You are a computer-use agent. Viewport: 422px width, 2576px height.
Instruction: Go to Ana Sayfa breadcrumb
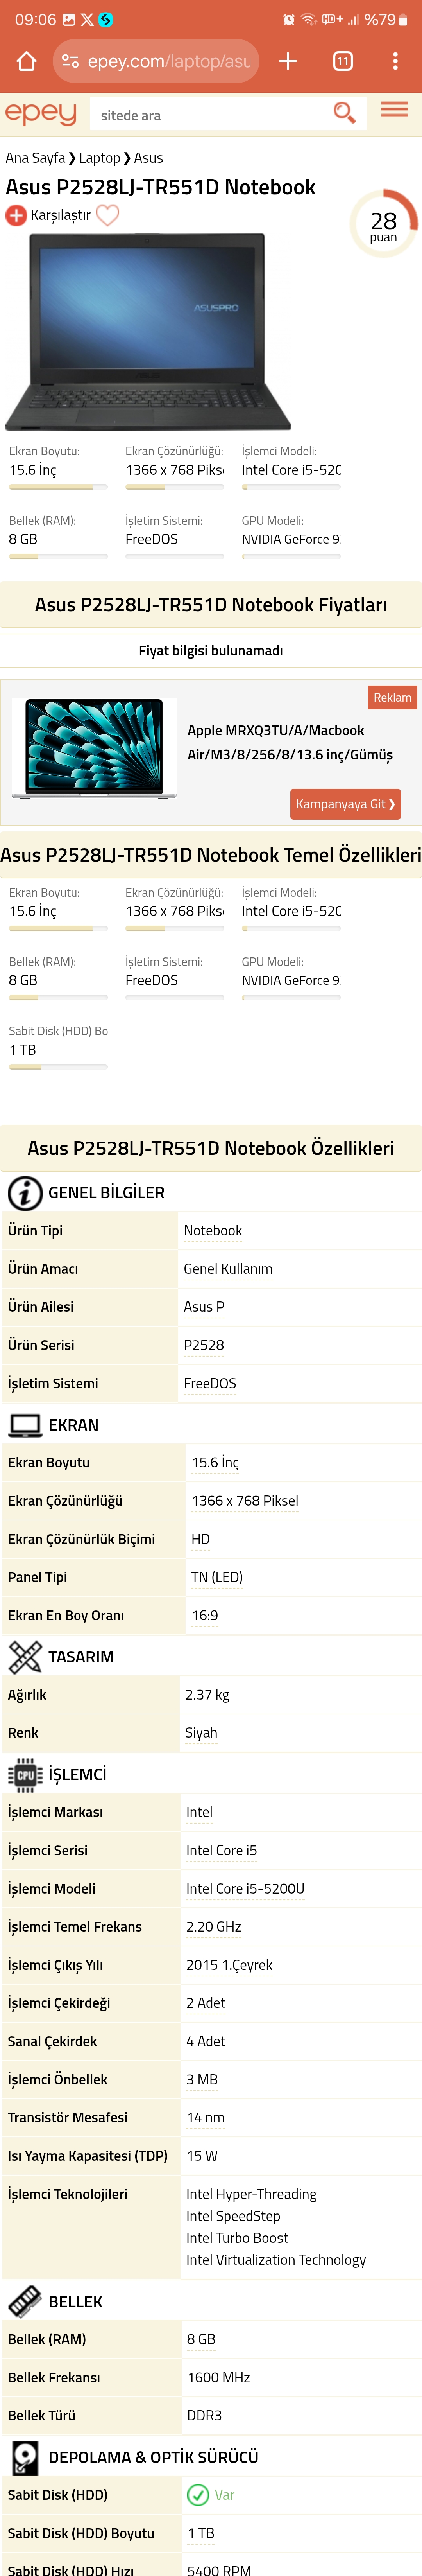[35, 158]
